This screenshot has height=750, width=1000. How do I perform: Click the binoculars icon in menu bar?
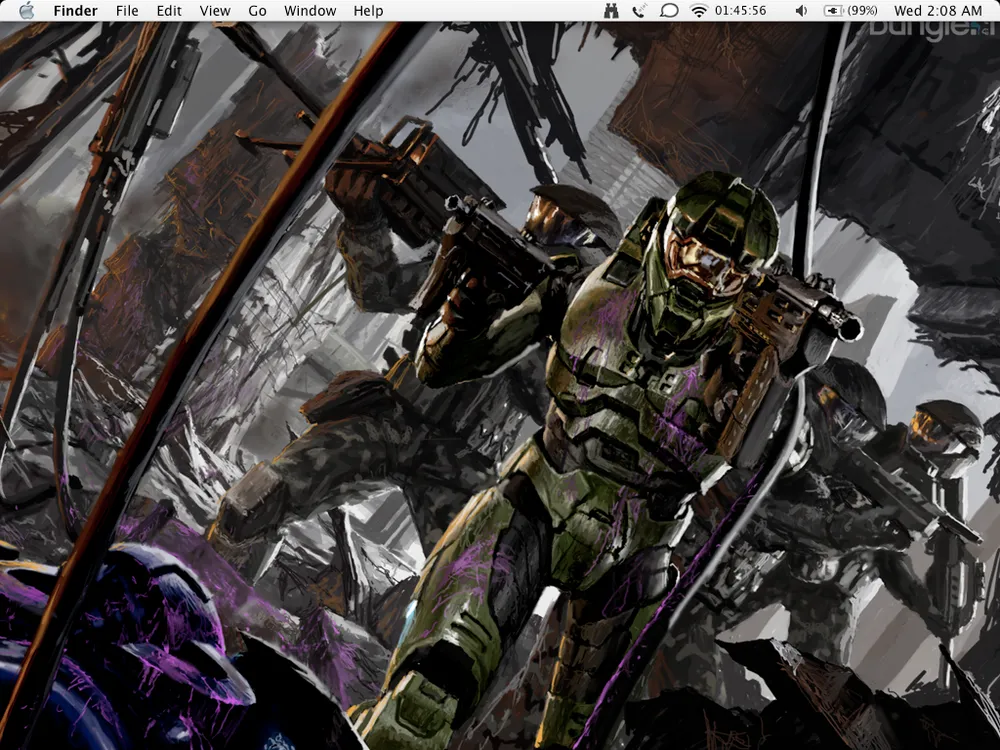click(611, 11)
